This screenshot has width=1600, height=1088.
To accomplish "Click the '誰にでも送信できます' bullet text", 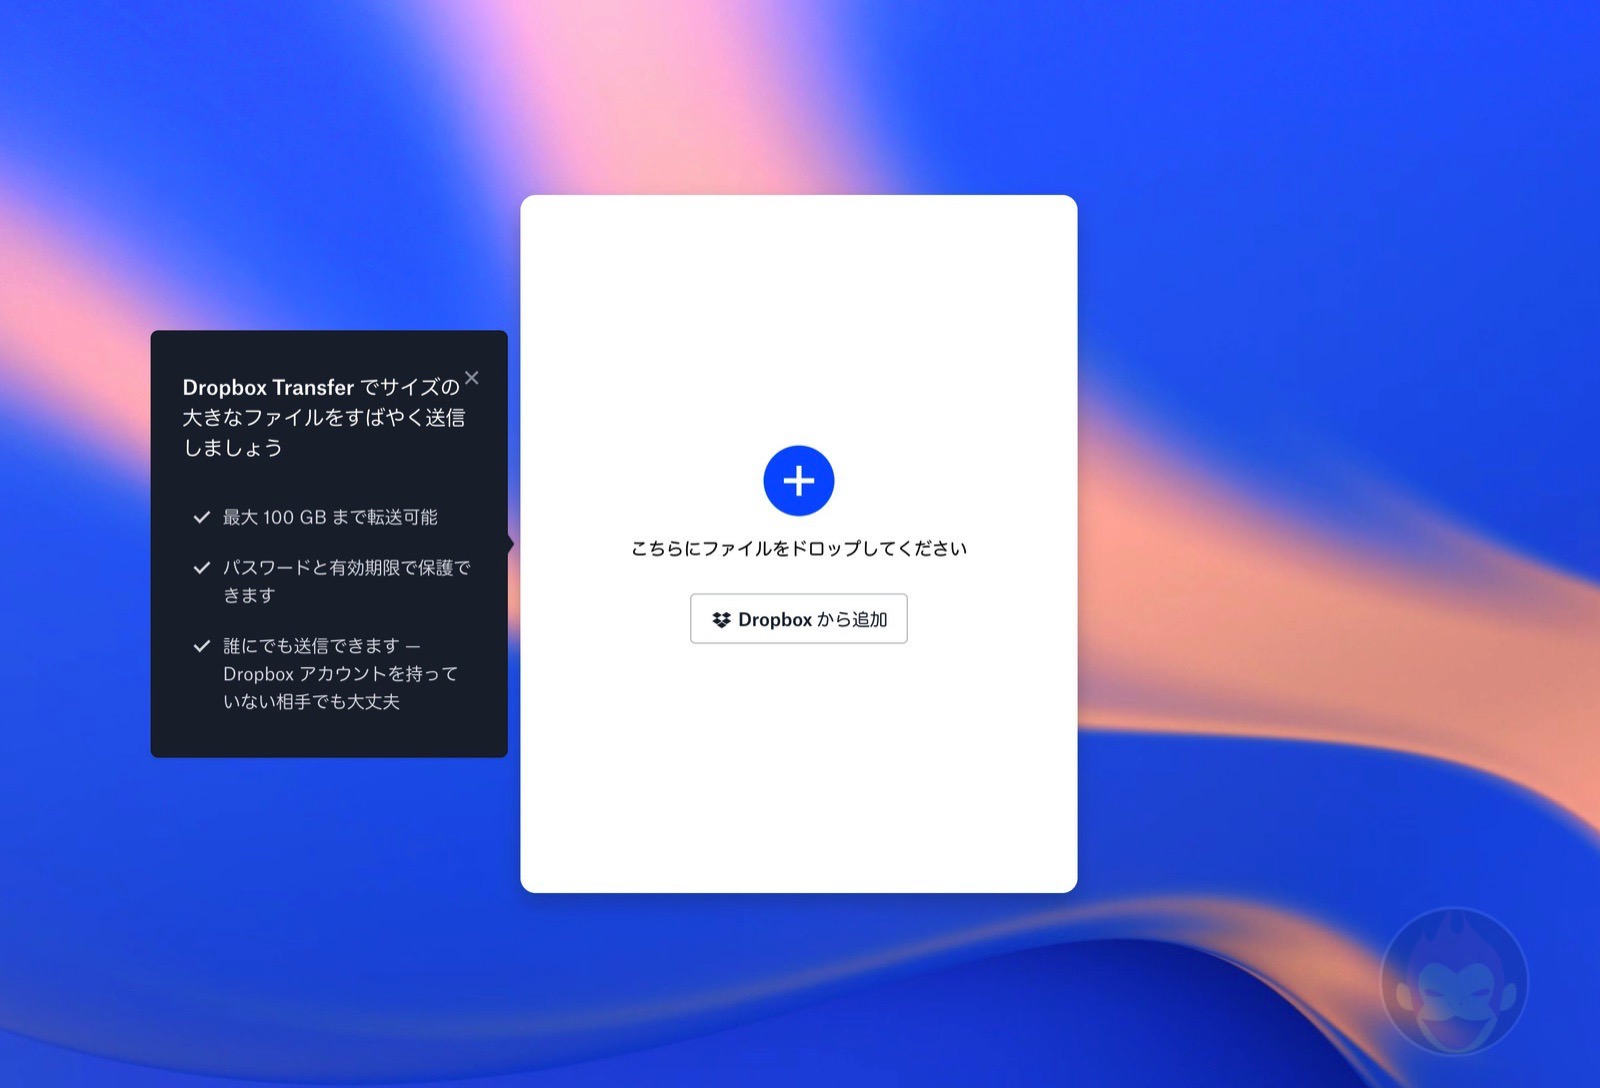I will (x=340, y=673).
